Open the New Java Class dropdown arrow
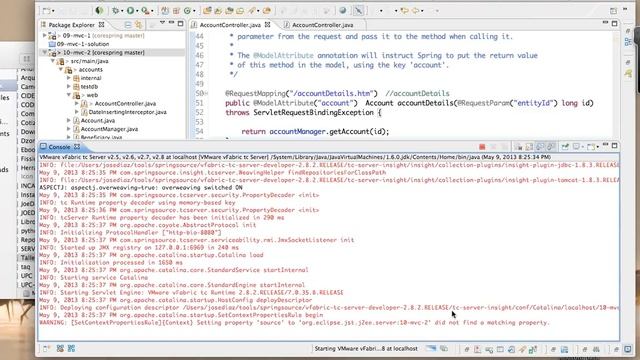 pyautogui.click(x=194, y=11)
